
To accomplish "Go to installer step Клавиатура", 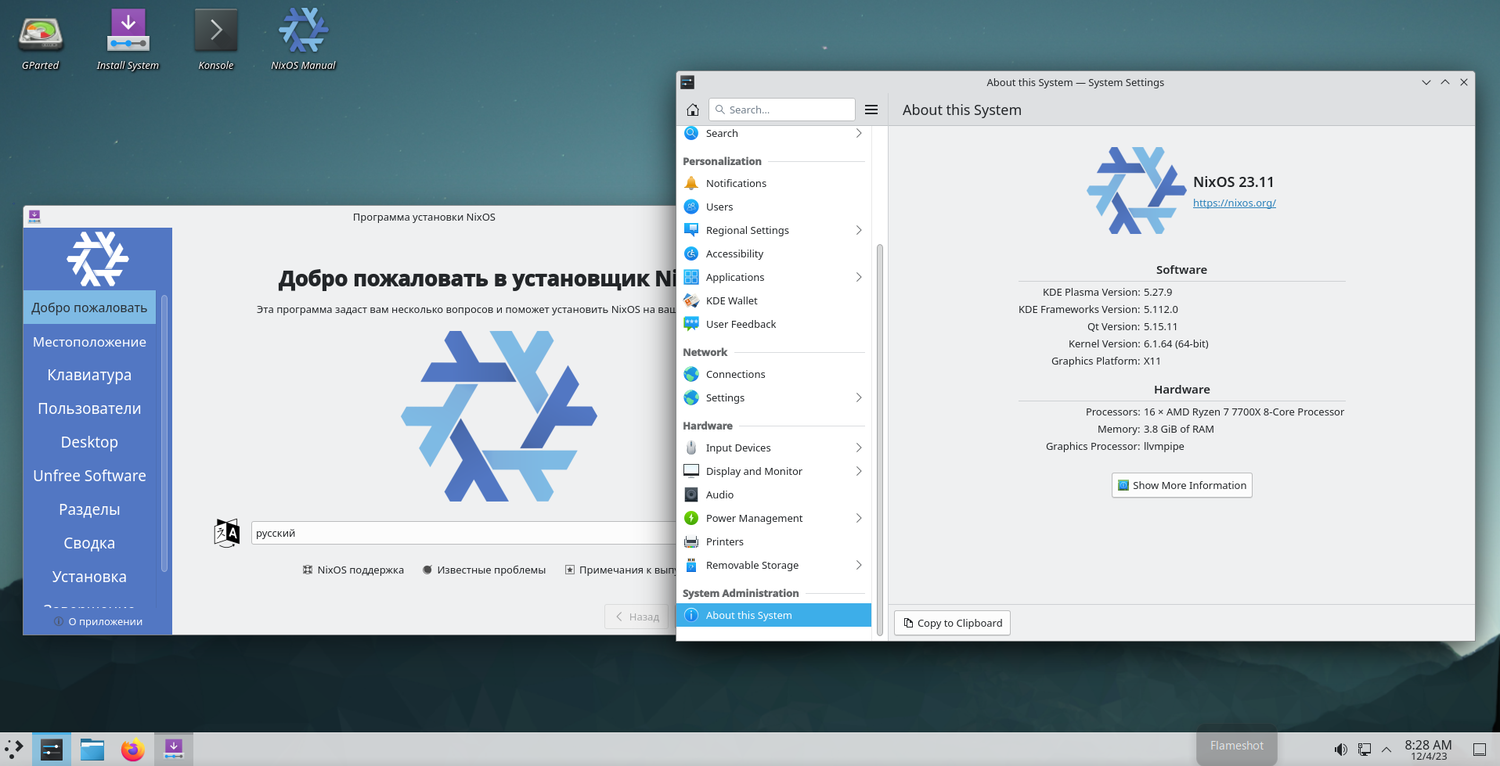I will [x=90, y=375].
